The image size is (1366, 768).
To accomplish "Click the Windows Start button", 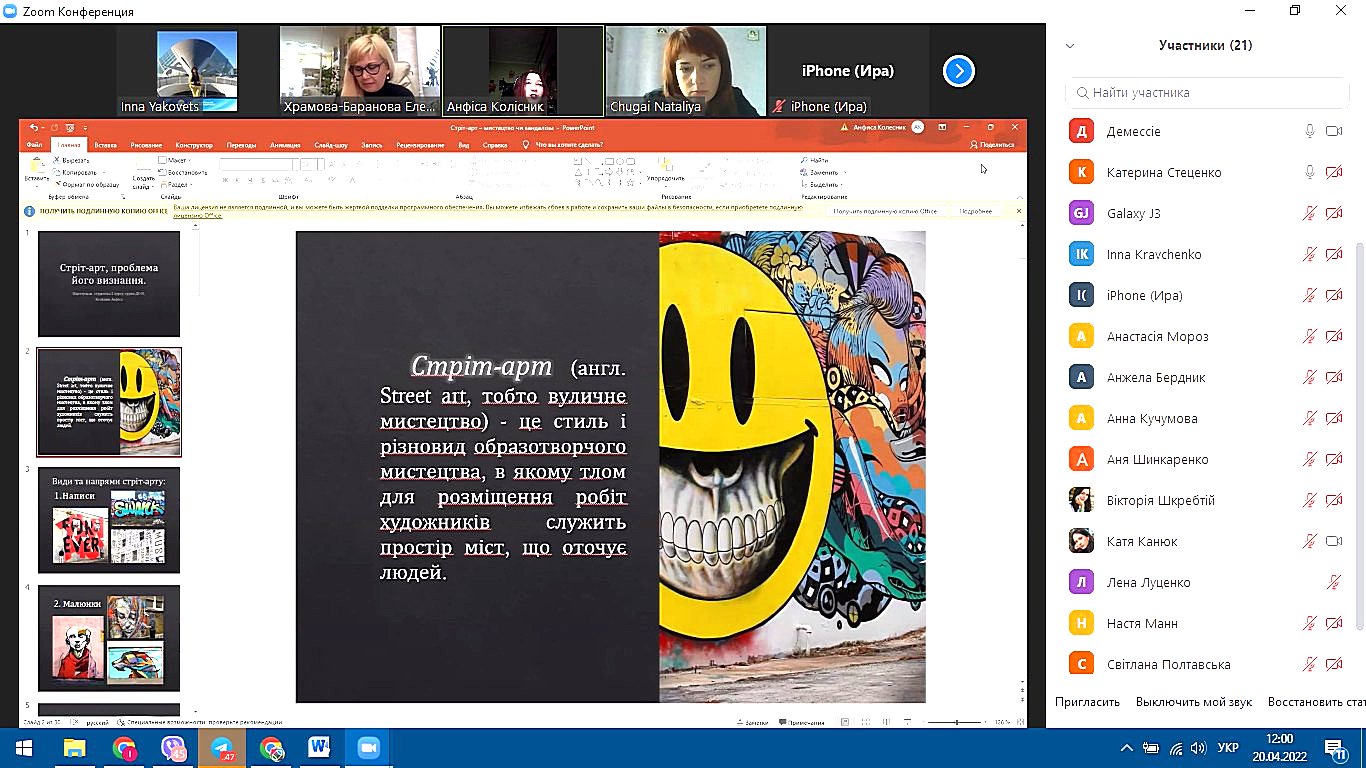I will coord(24,748).
